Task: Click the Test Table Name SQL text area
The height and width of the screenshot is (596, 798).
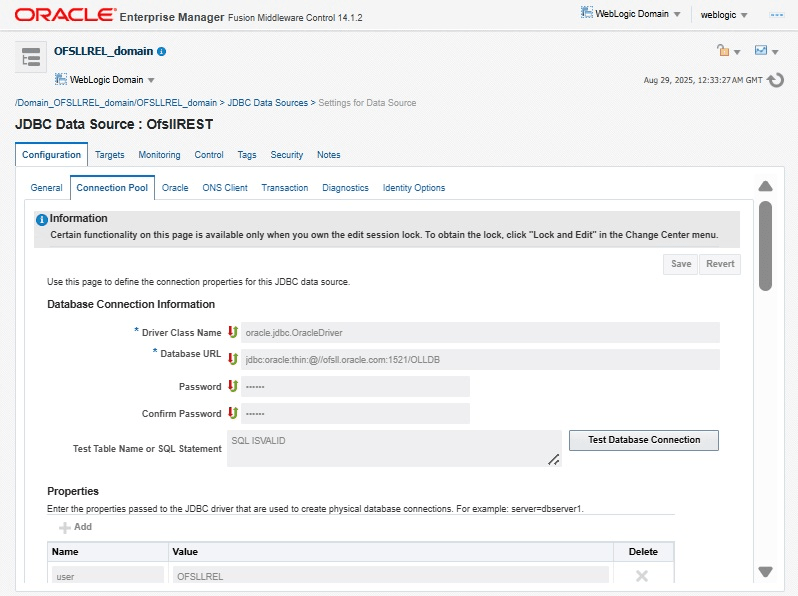Action: click(x=394, y=448)
